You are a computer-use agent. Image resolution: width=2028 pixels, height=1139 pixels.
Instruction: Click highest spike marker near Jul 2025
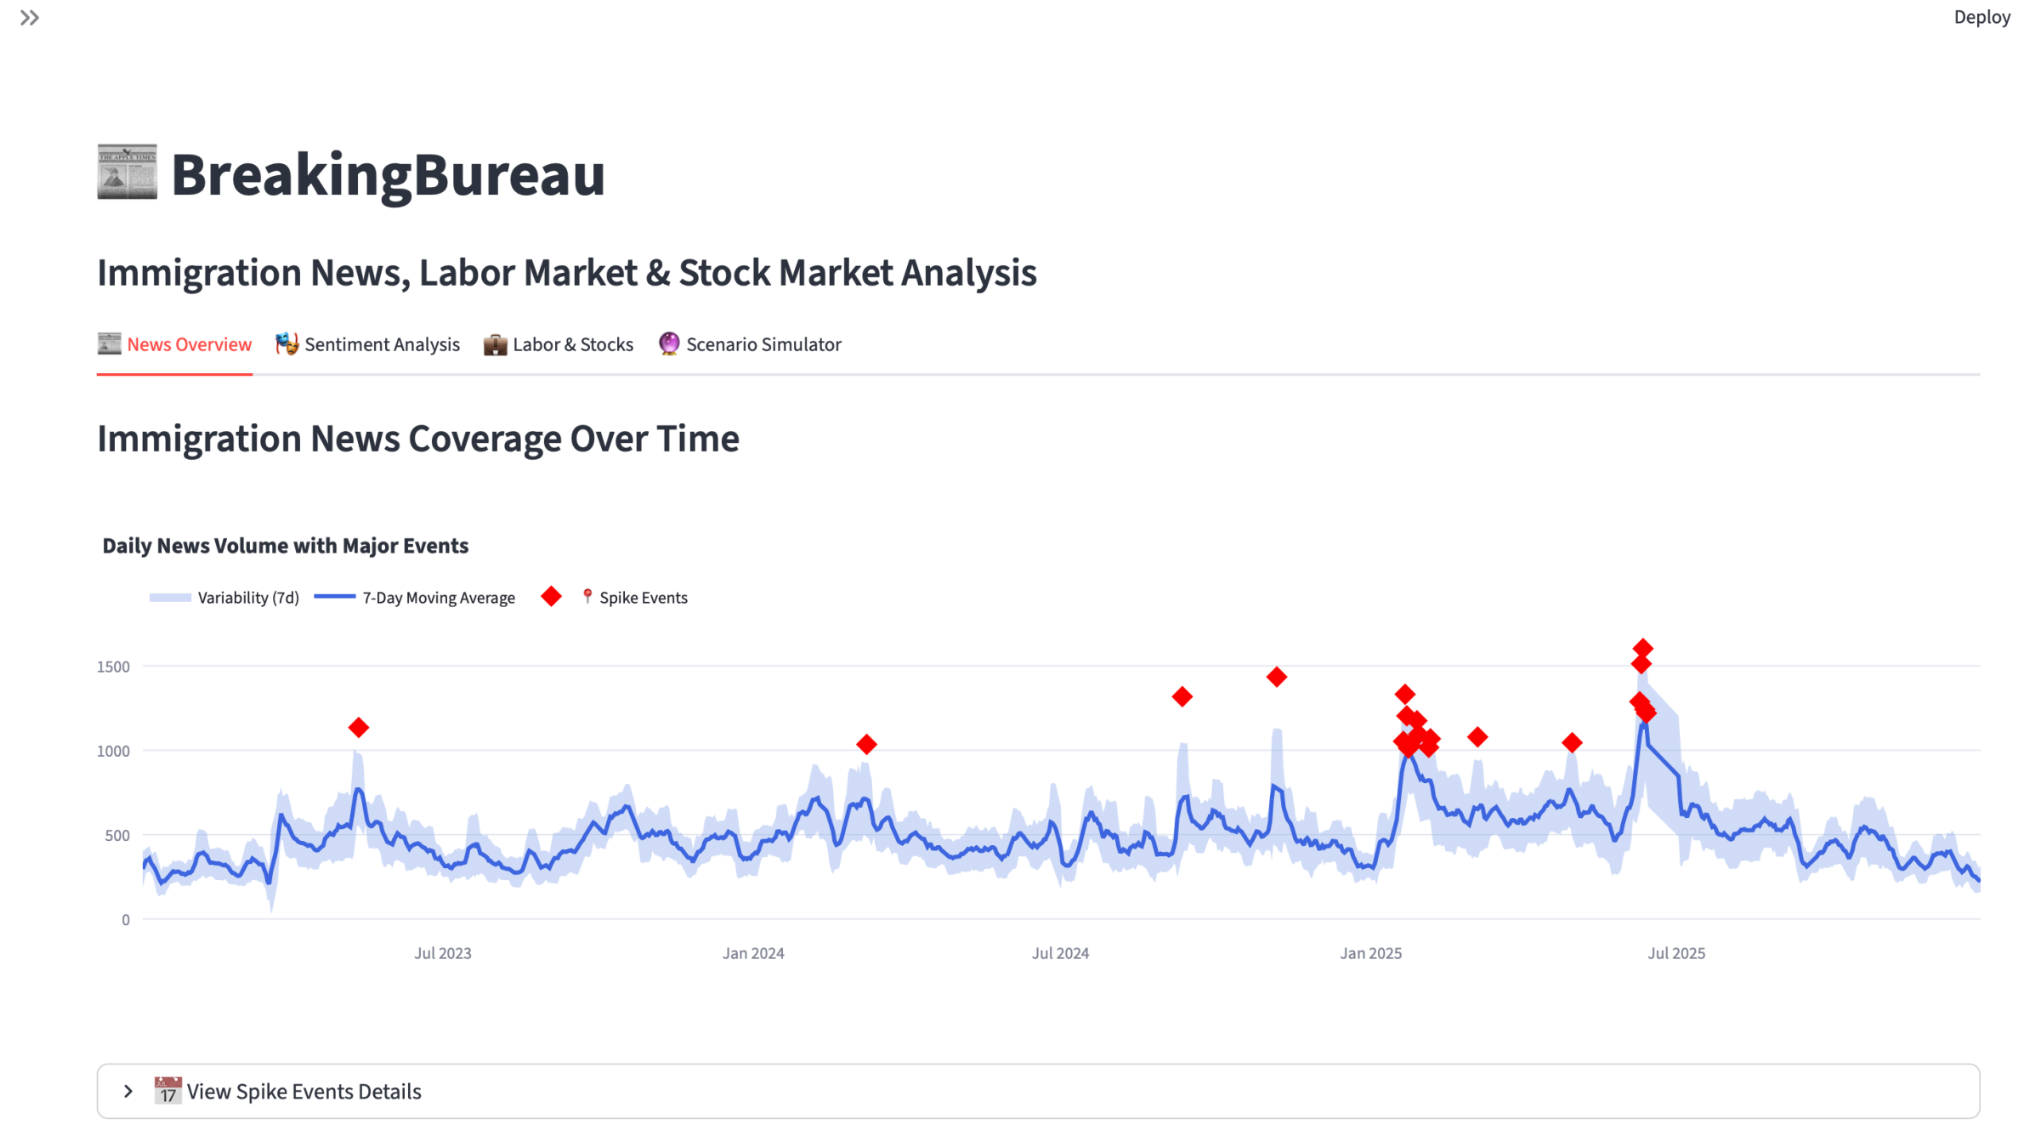click(1643, 648)
